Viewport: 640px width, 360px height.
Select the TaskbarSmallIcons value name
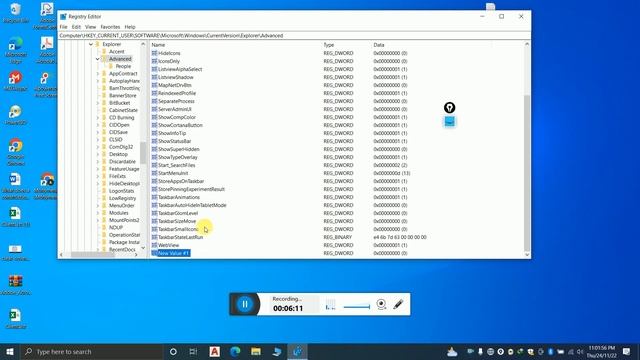[178, 229]
